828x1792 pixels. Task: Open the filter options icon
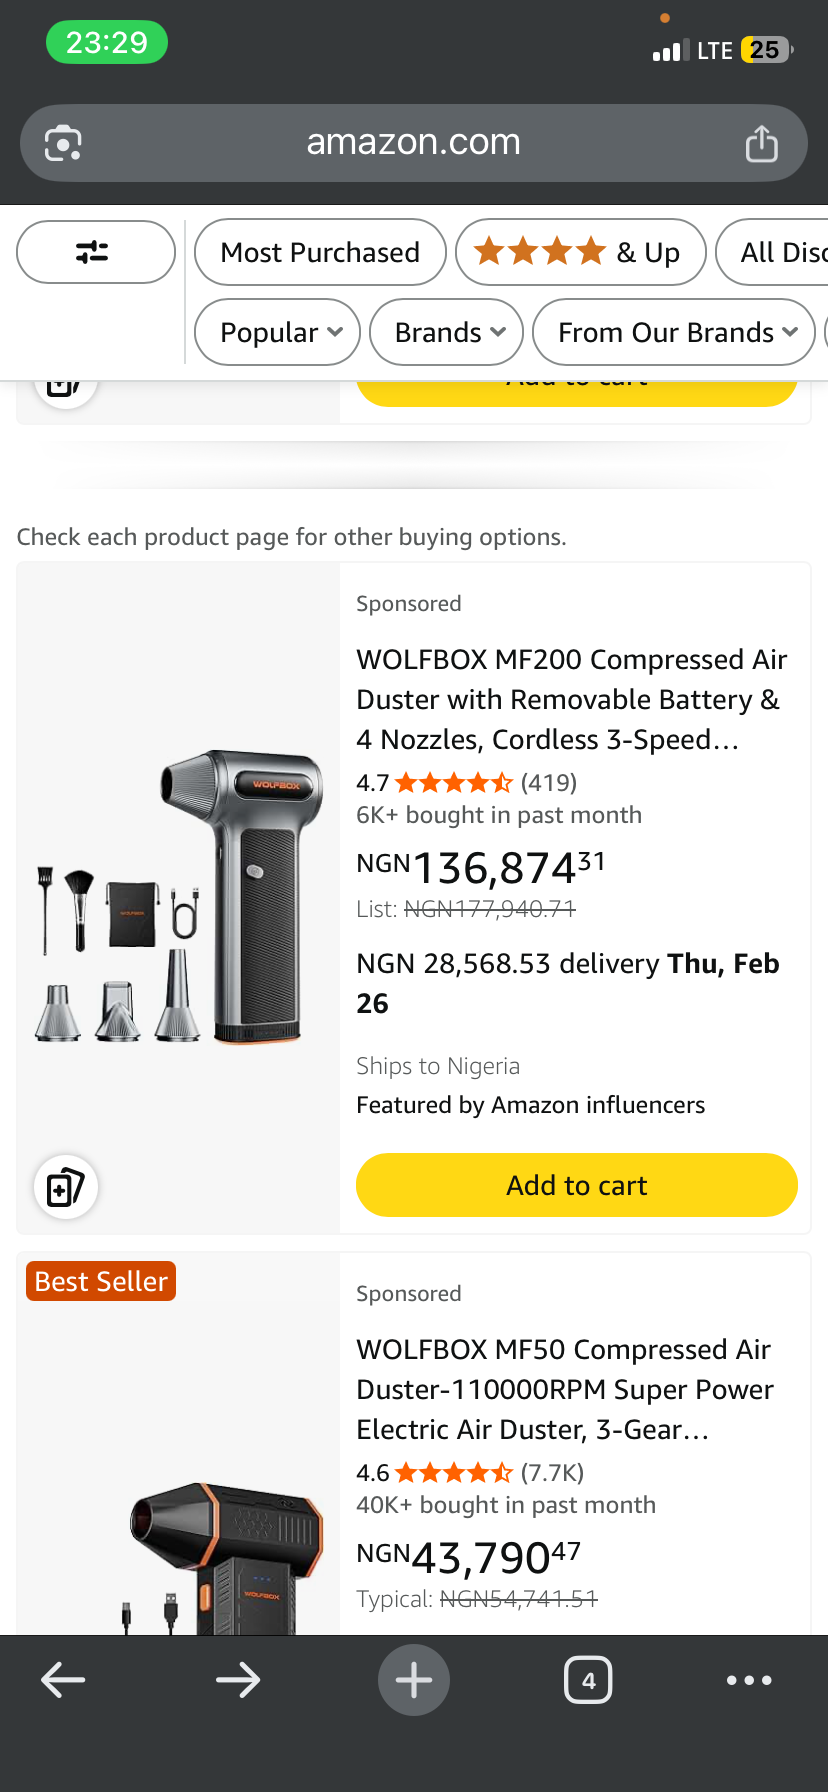(95, 252)
